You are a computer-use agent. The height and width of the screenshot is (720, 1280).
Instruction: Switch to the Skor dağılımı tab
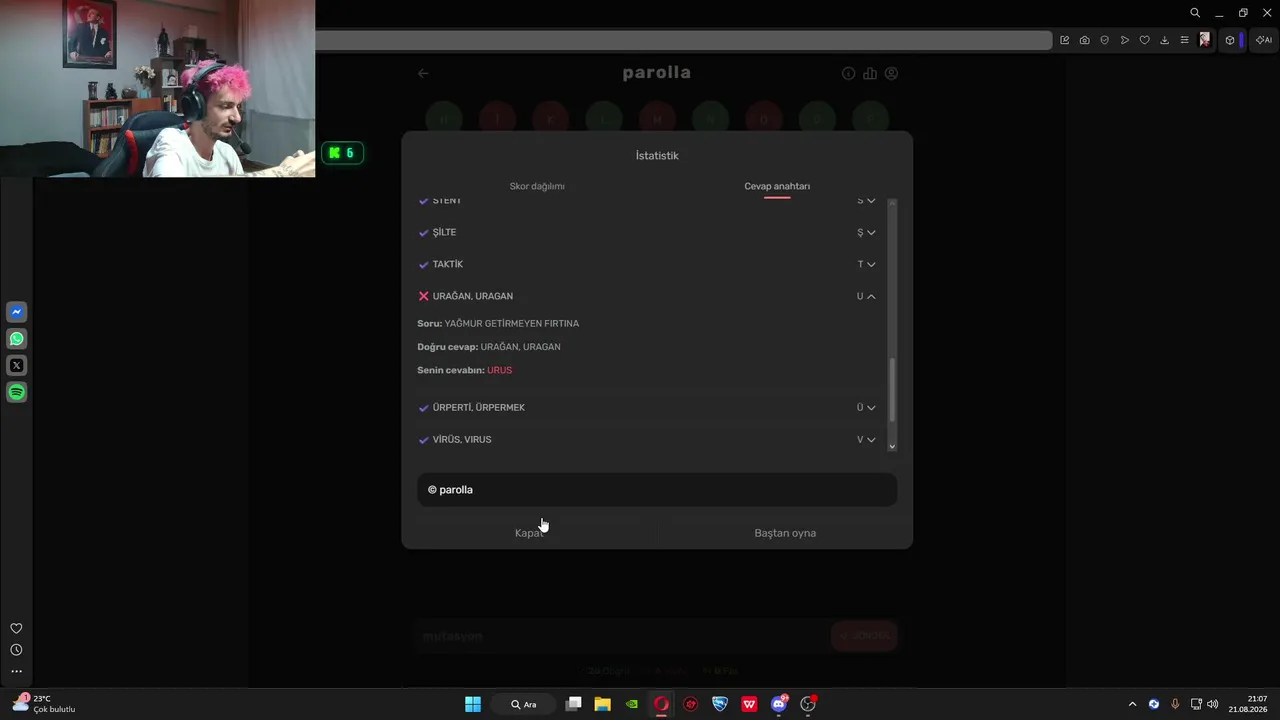537,186
